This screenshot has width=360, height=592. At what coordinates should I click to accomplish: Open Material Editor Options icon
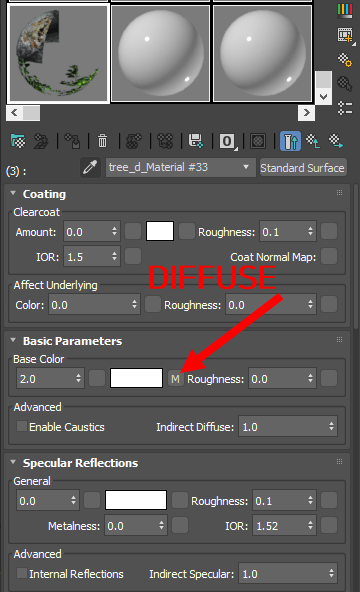click(x=345, y=60)
